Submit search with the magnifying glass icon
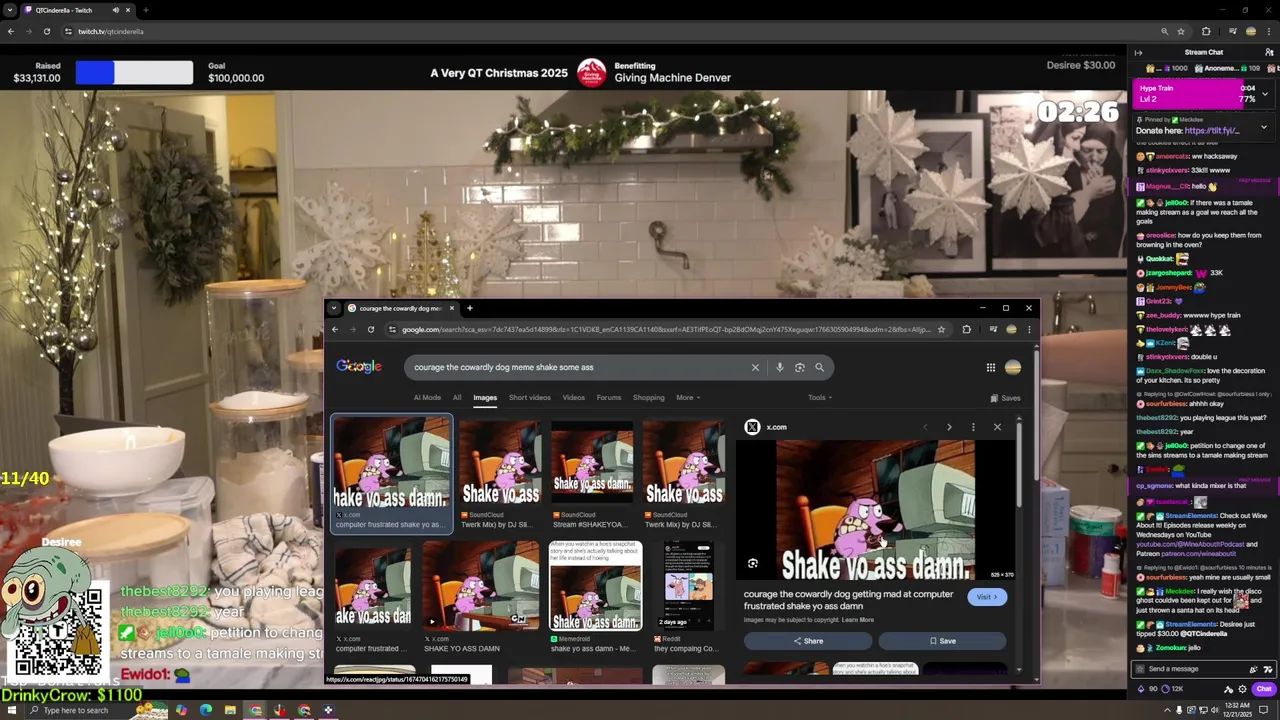The image size is (1280, 720). coord(819,367)
